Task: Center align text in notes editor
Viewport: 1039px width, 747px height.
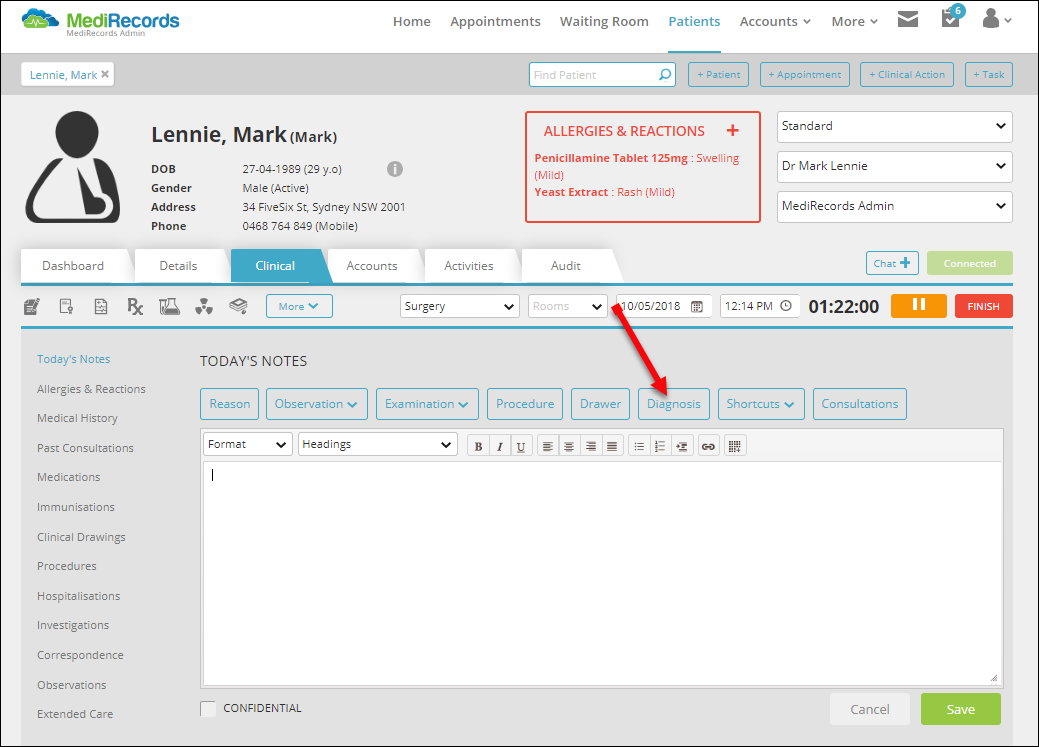Action: click(x=569, y=446)
